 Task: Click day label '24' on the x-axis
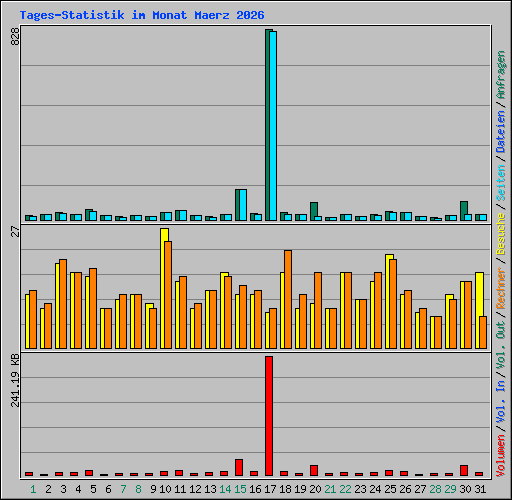375,489
